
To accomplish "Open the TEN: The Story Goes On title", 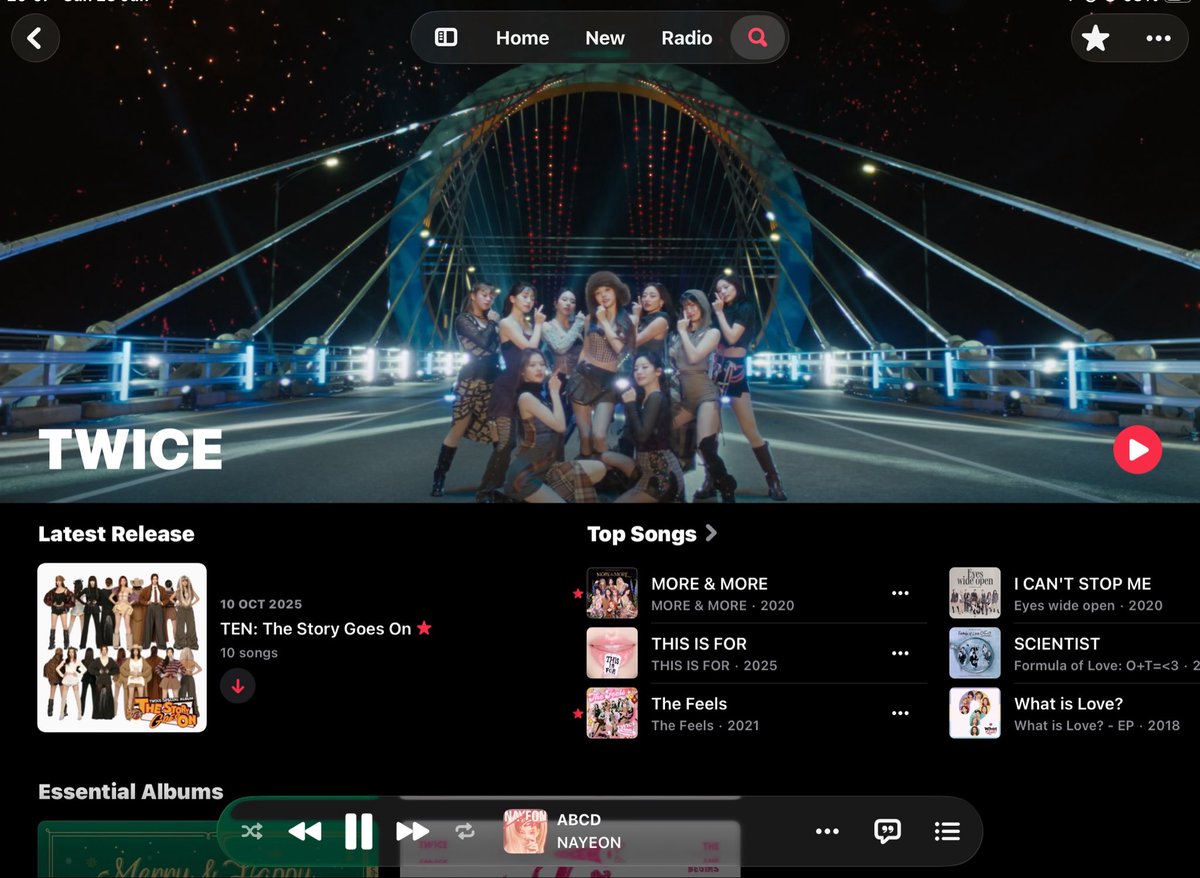I will [x=316, y=628].
